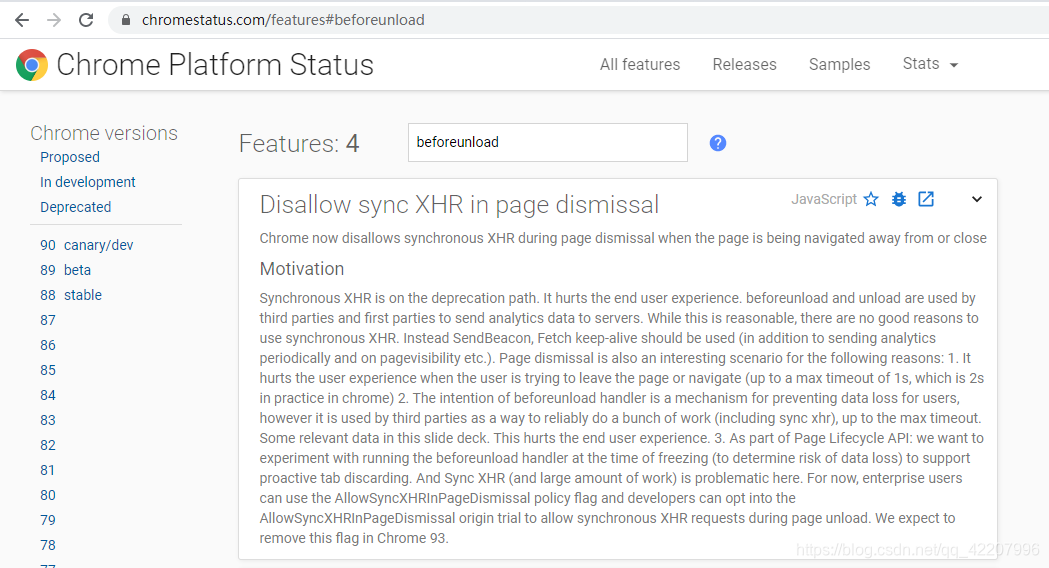Click the JavaScript category label
Screen dimensions: 1049x568
coord(824,199)
